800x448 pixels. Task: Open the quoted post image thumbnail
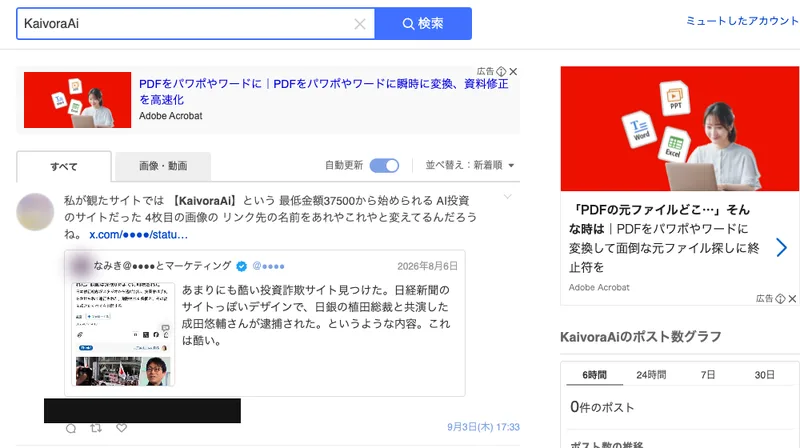(x=123, y=334)
